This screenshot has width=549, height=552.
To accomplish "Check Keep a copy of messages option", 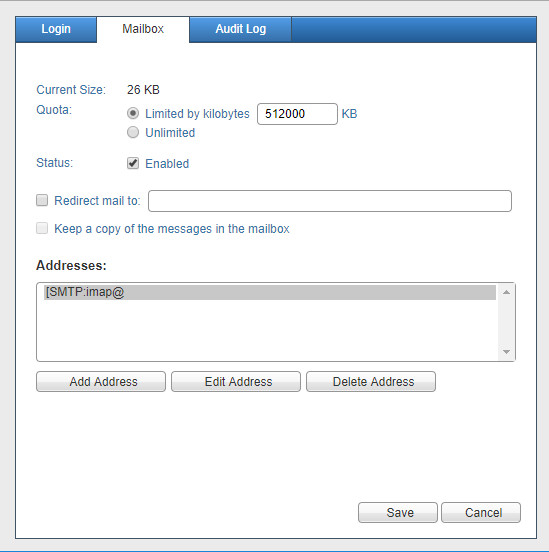I will (42, 228).
